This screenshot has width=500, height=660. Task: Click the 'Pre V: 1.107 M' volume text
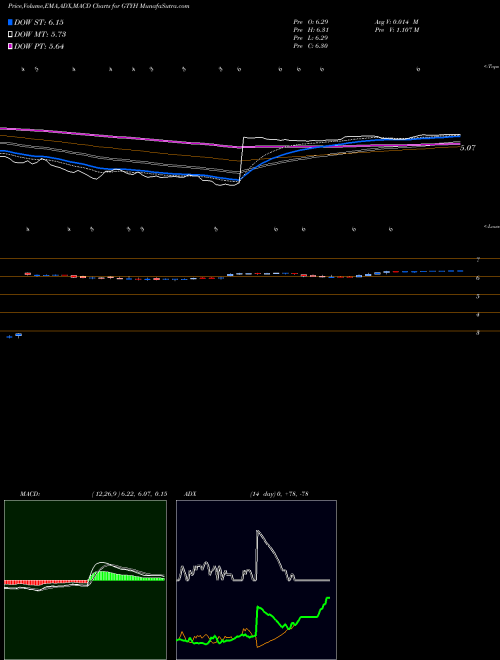[x=396, y=30]
